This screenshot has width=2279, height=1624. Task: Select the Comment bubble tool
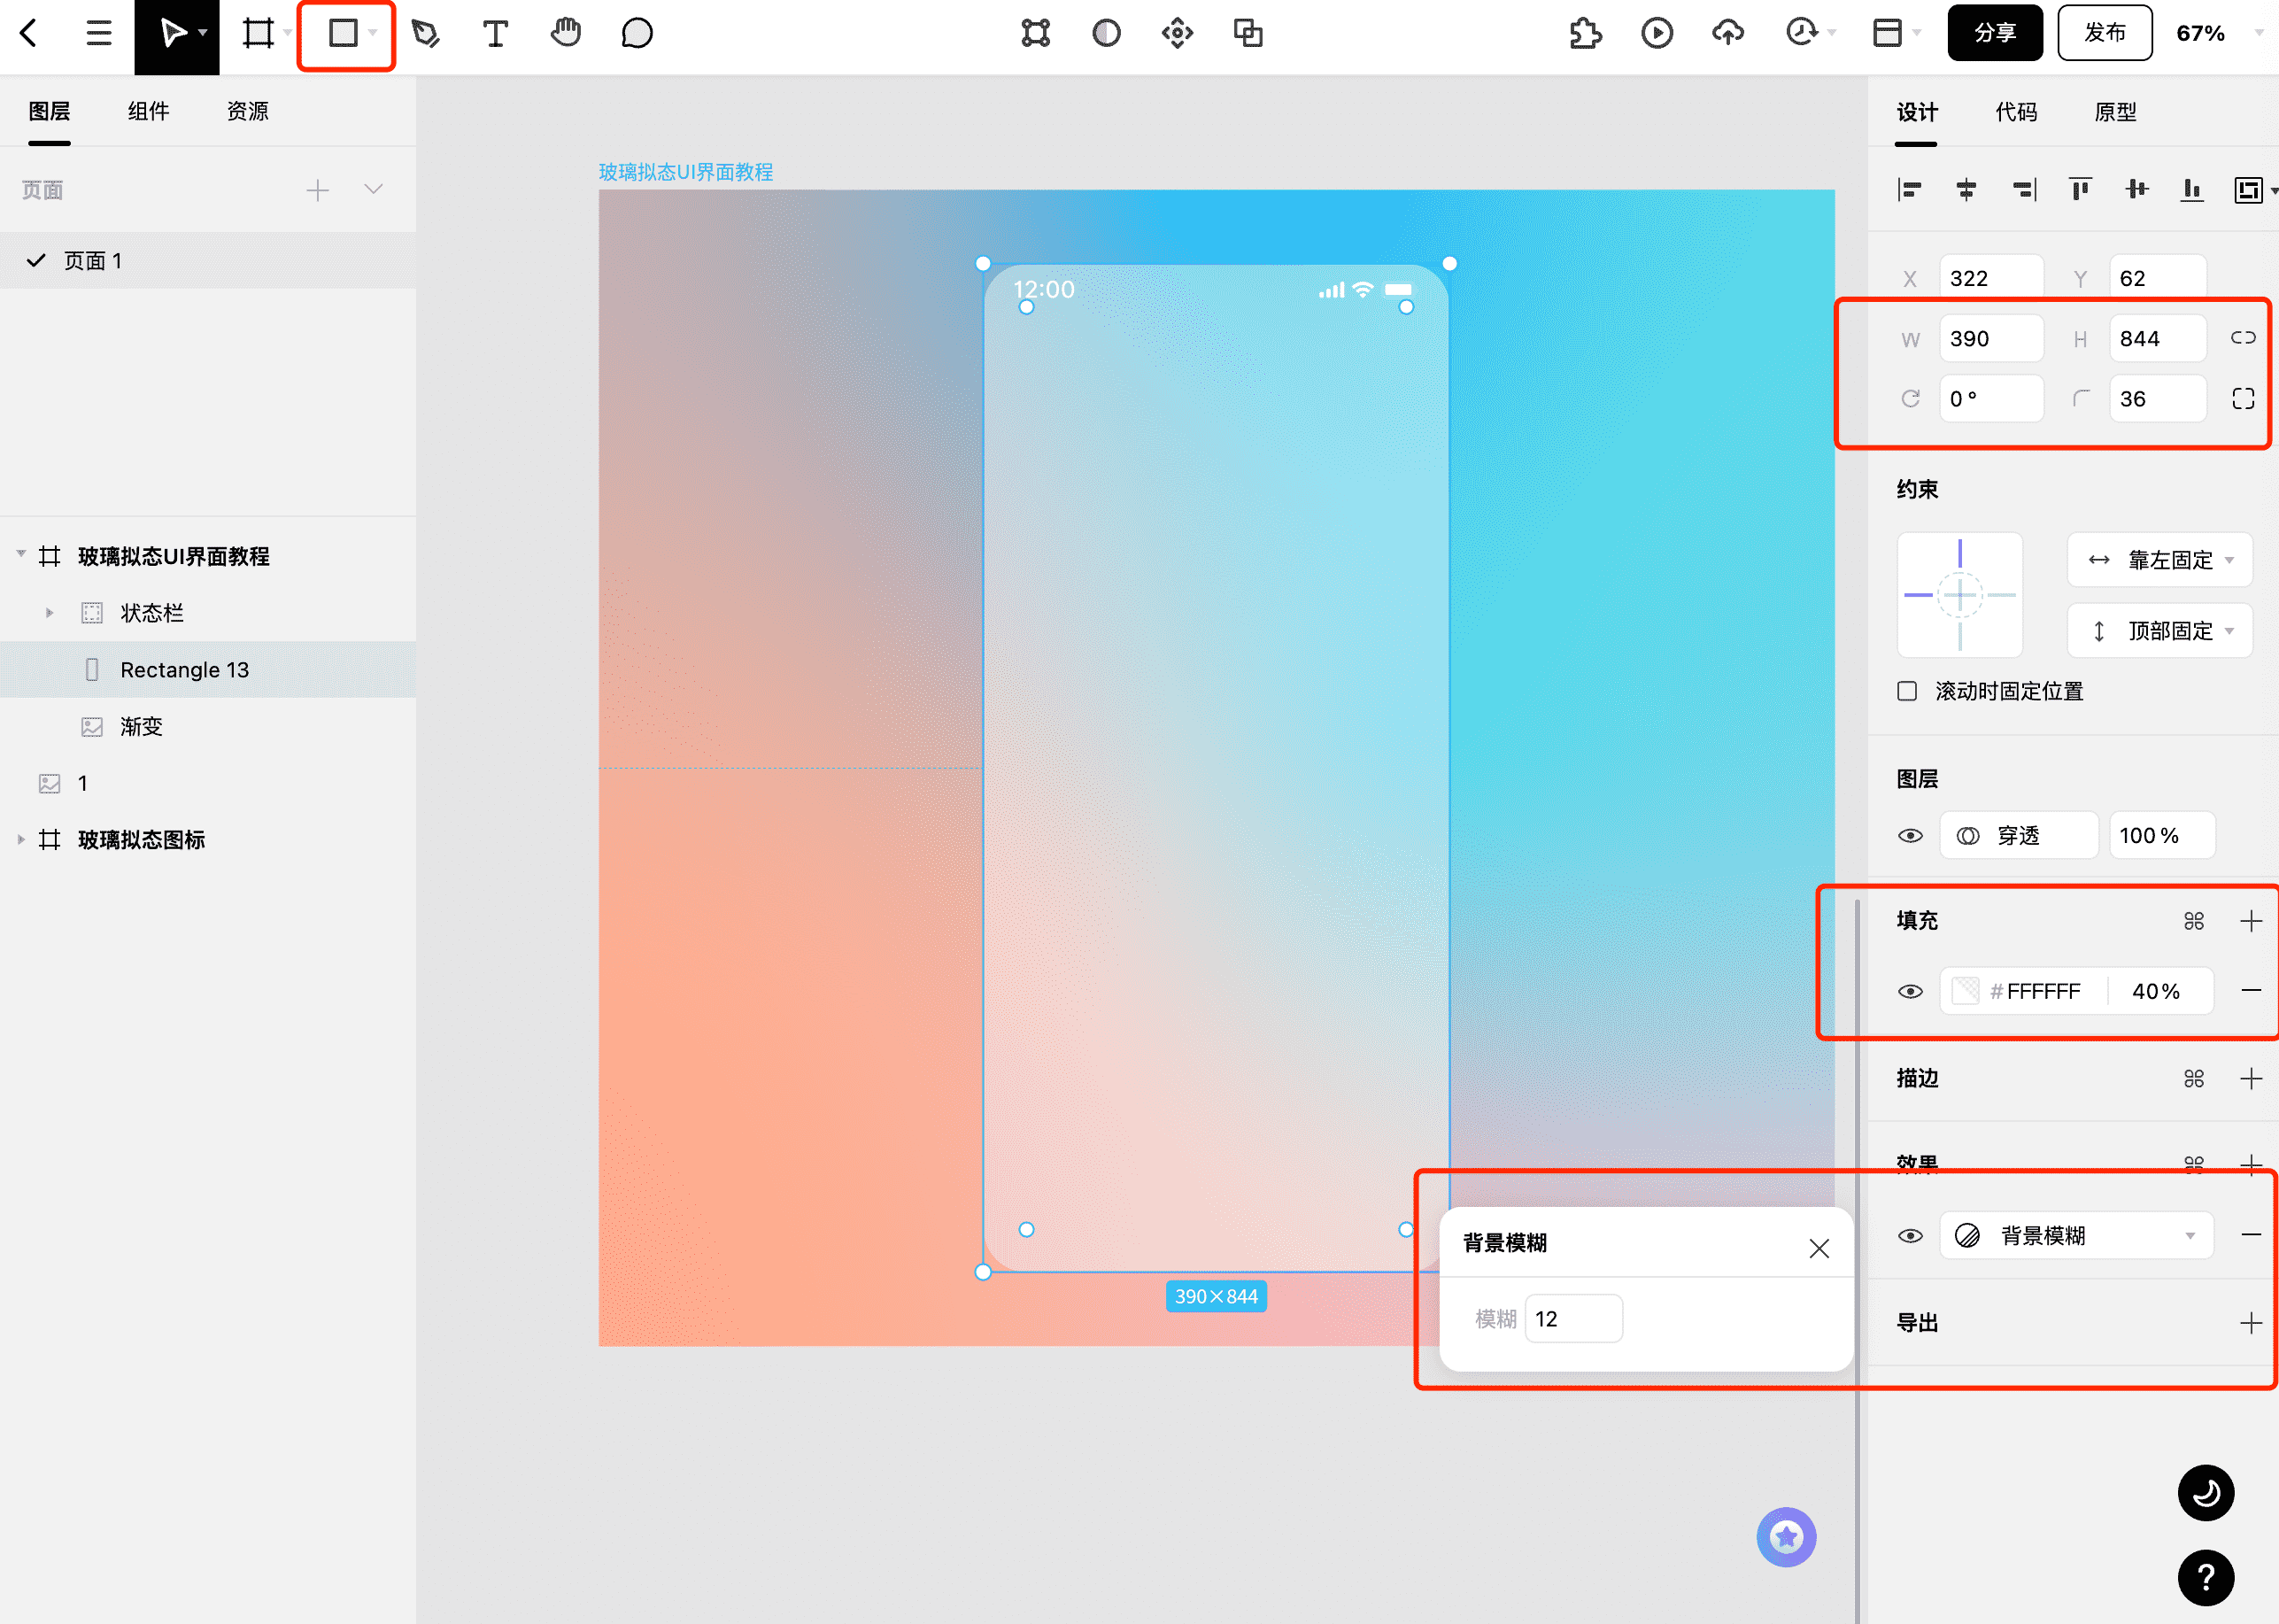[x=637, y=33]
